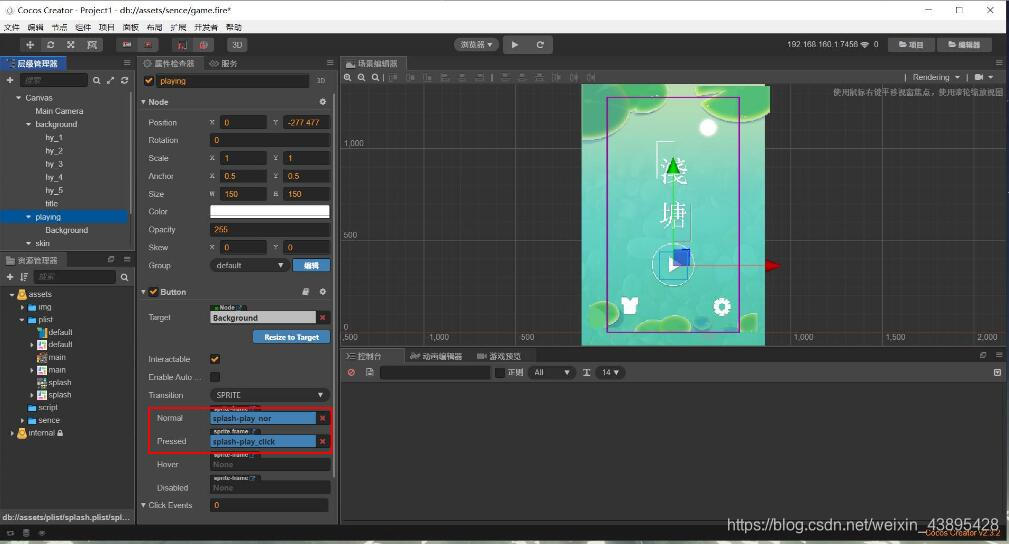Open Group default dropdown
Viewport: 1009px width, 544px height.
(x=249, y=265)
